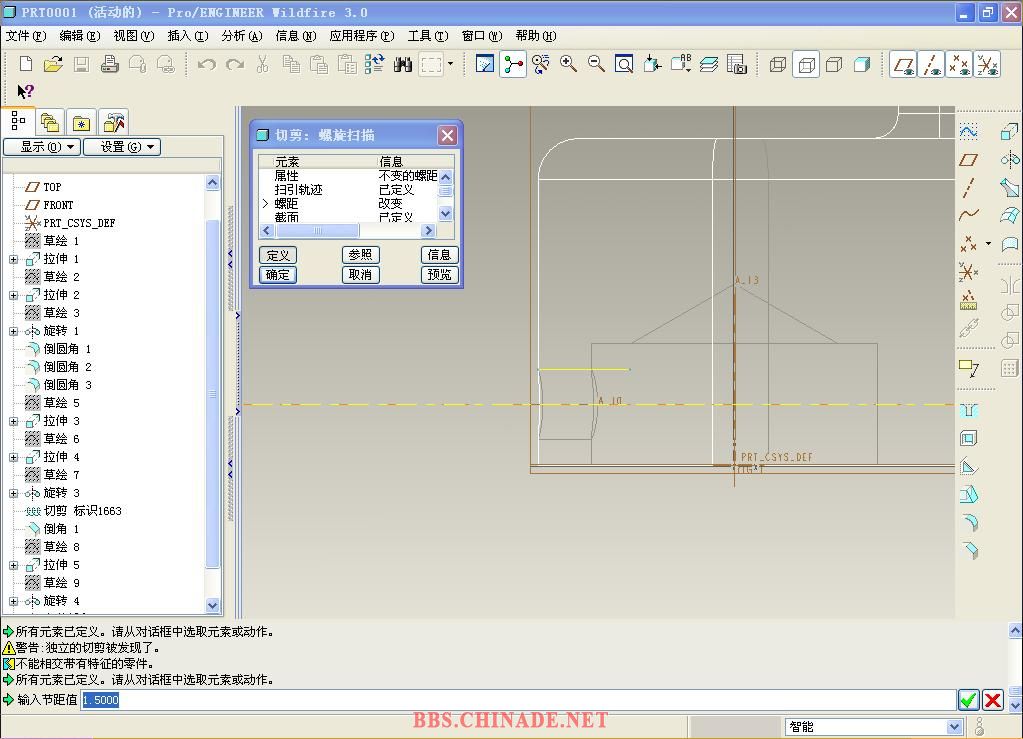Expand the 旋转 1 feature node
Screen dimensions: 1023x739
tap(13, 331)
